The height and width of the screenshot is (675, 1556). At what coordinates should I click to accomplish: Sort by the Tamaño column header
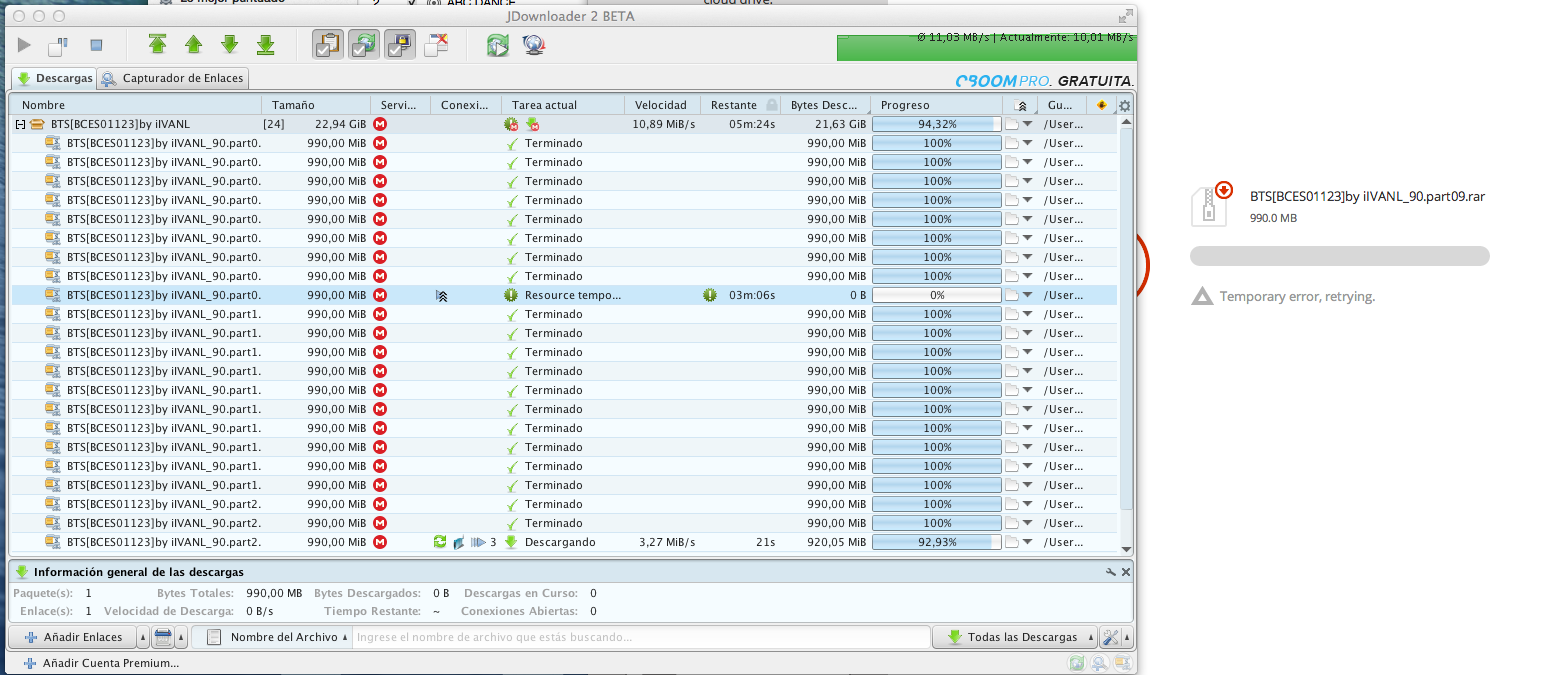point(316,105)
